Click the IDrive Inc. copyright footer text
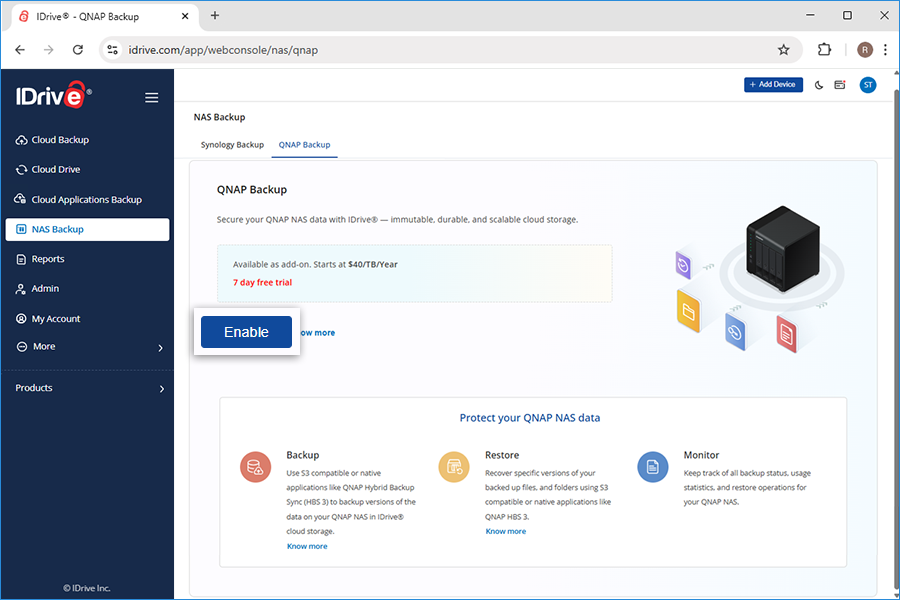900x600 pixels. tap(87, 588)
